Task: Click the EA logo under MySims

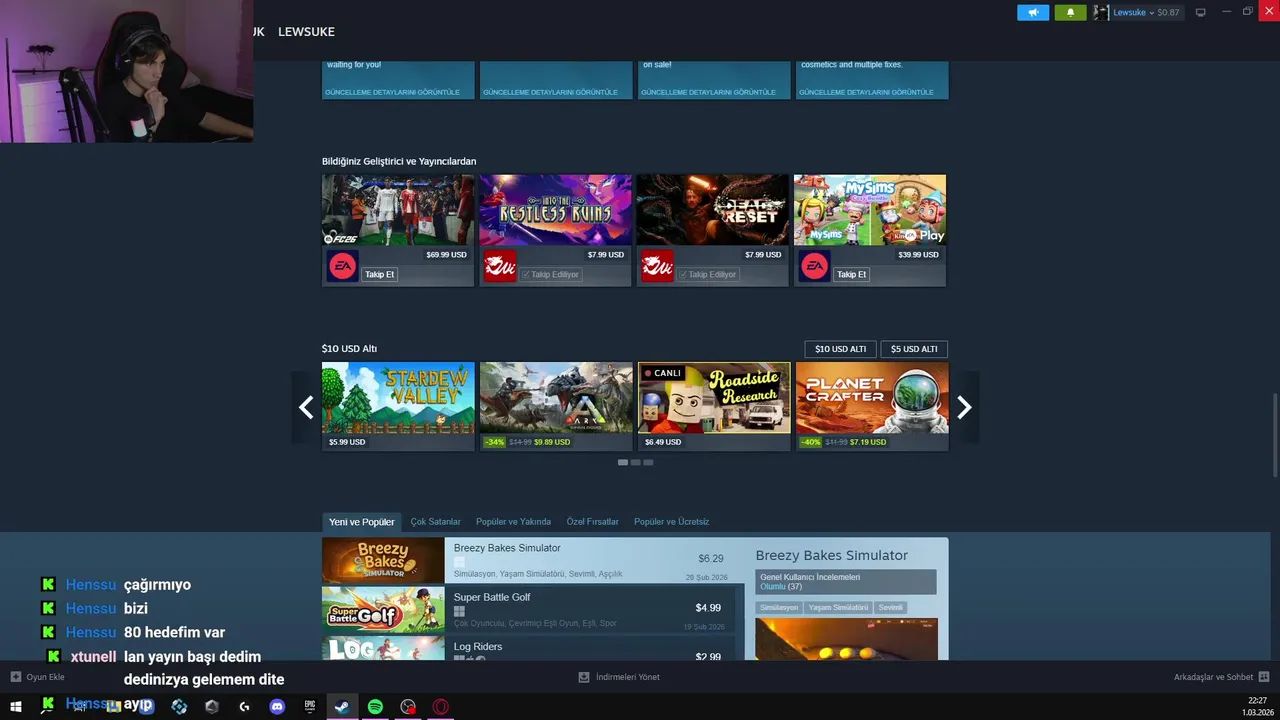Action: 814,266
